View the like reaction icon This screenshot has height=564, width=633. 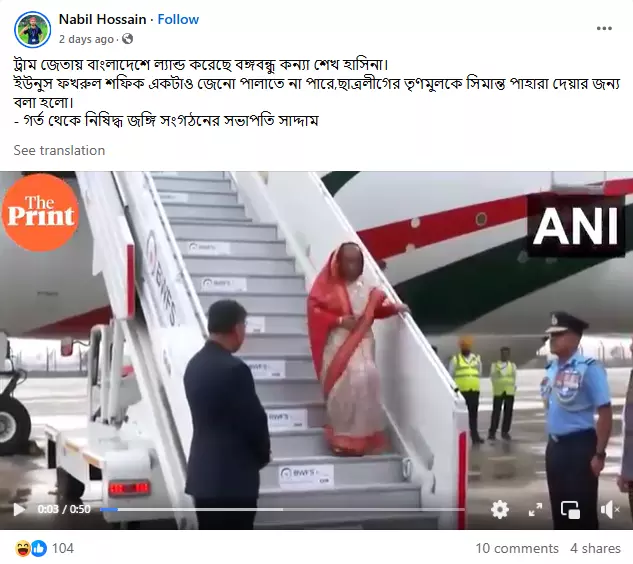[39, 548]
